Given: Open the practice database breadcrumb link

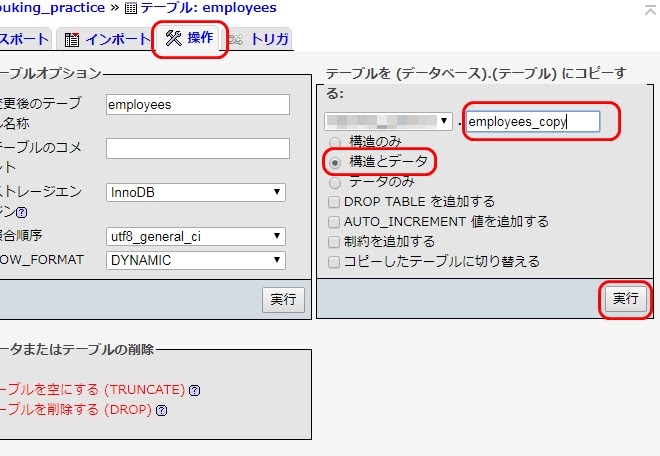Looking at the screenshot, I should [52, 8].
